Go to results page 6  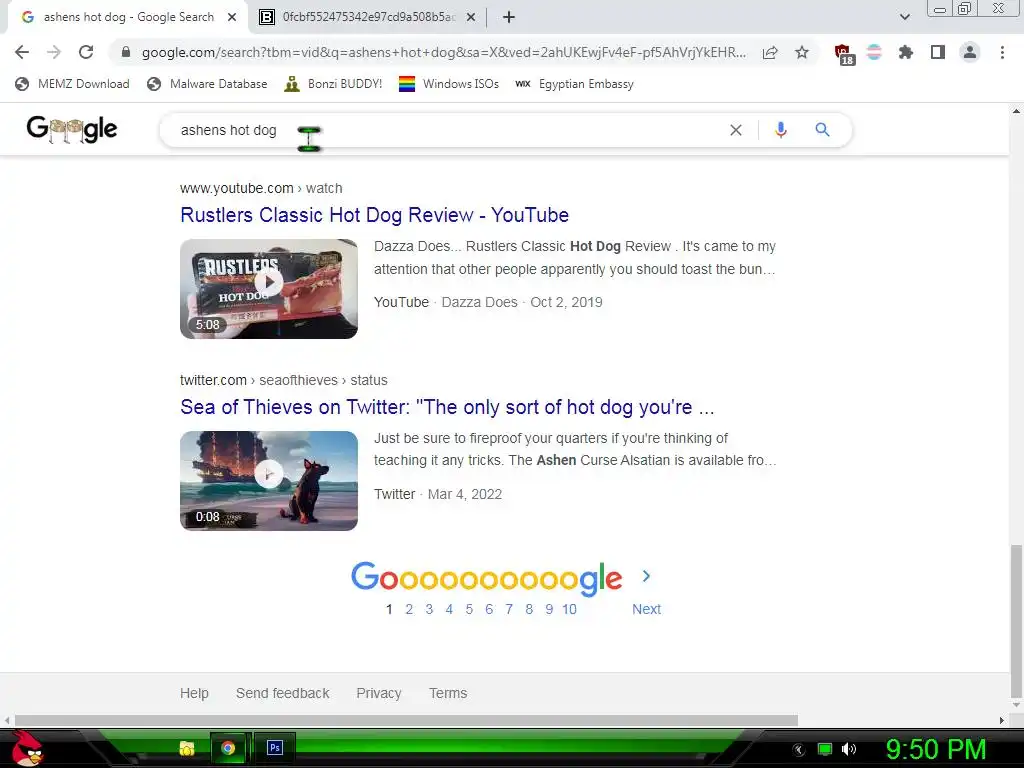tap(489, 609)
